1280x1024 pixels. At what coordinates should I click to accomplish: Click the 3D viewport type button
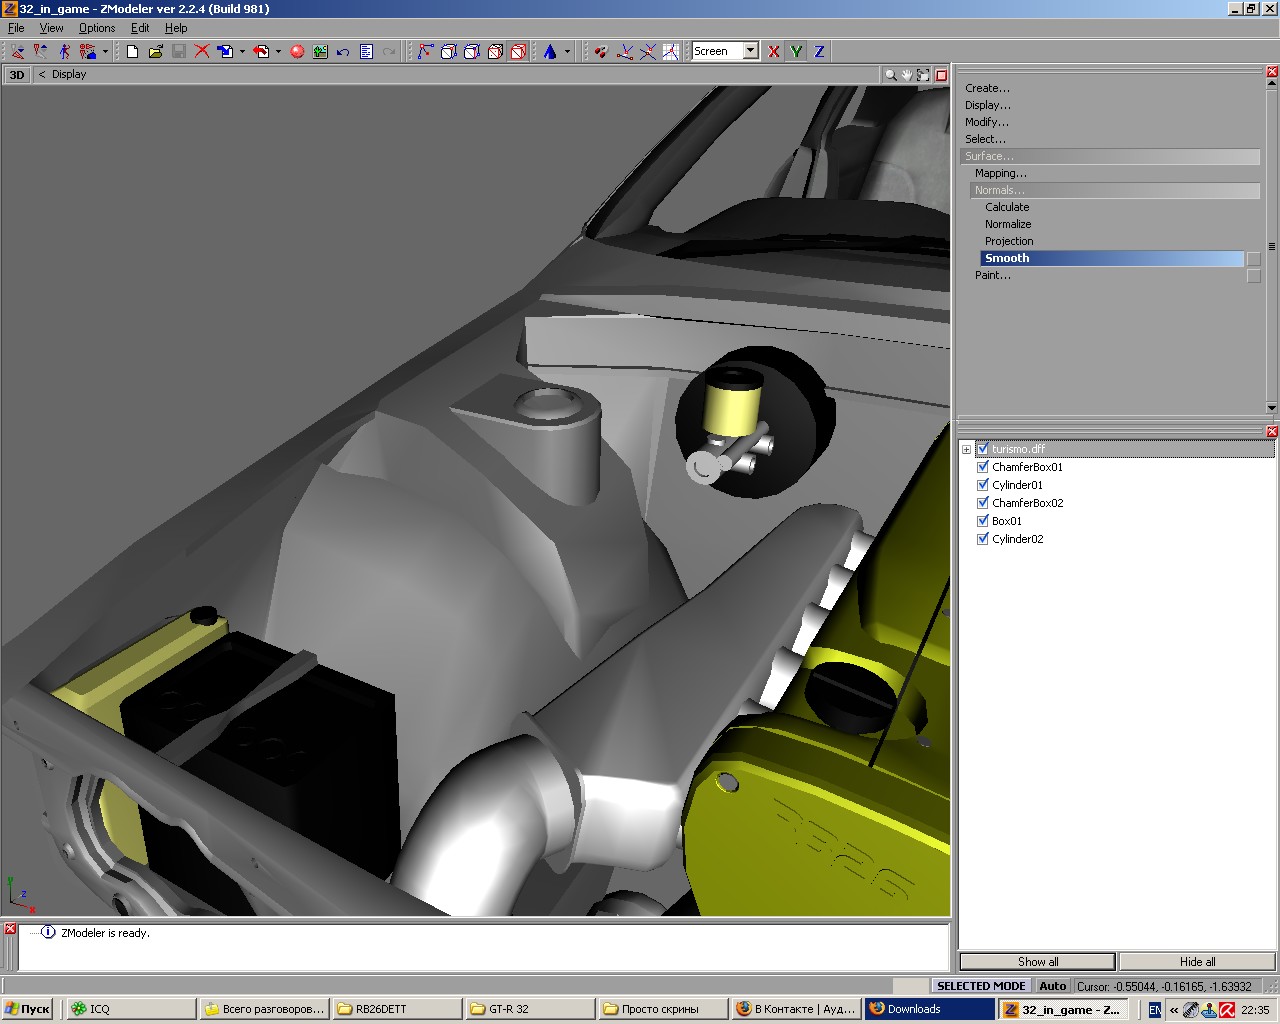[17, 75]
